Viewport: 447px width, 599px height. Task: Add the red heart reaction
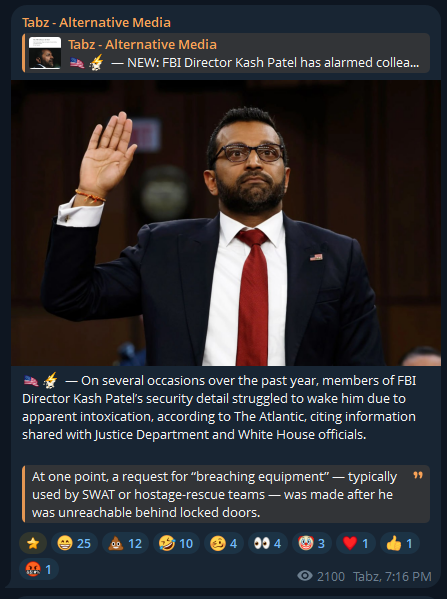coord(356,543)
